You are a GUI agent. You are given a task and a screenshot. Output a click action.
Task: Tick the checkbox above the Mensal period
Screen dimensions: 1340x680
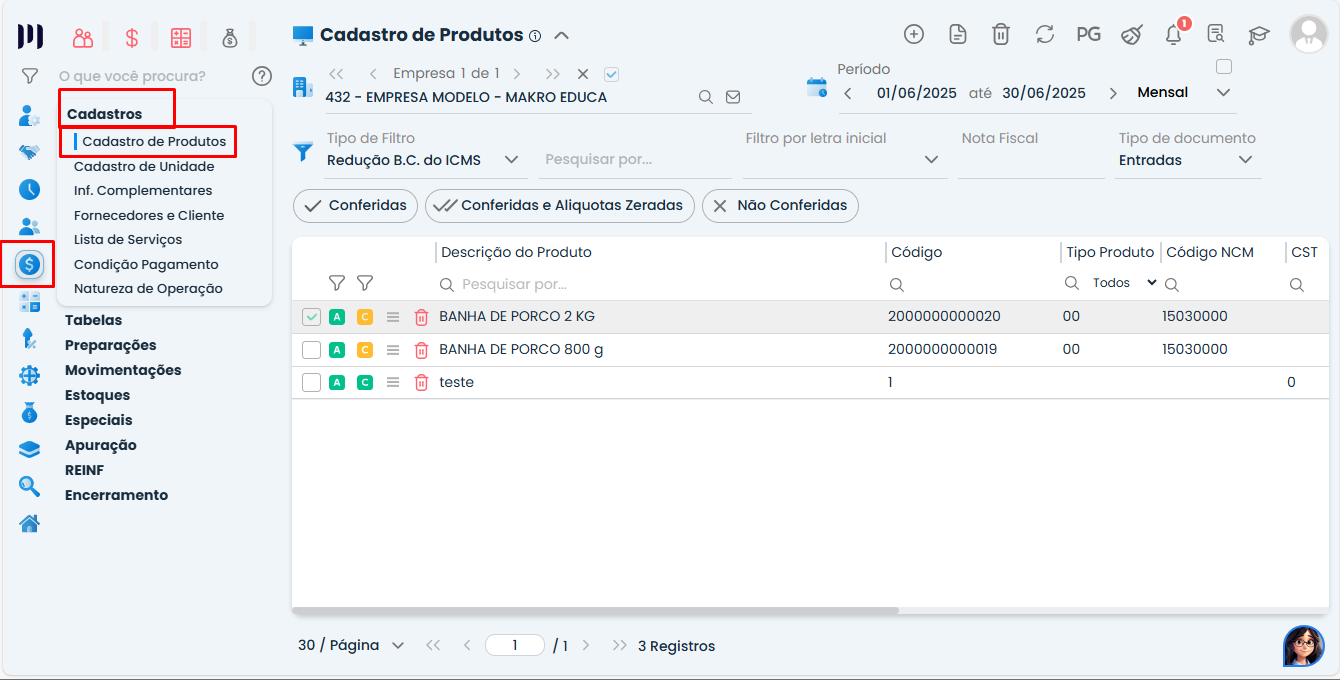tap(1224, 67)
